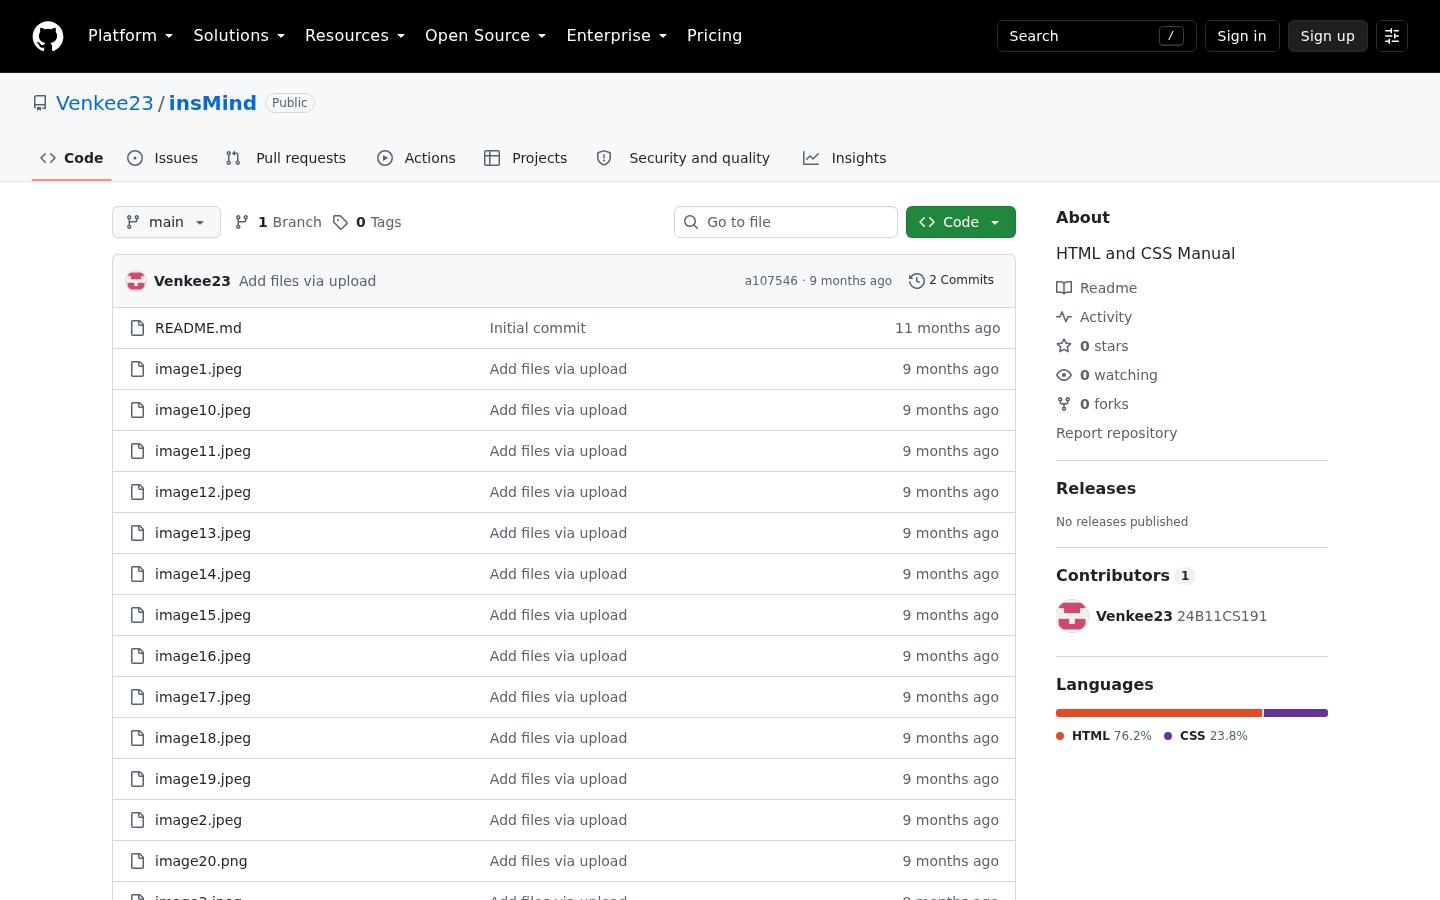1440x900 pixels.
Task: View the 0 Tags link
Action: pyautogui.click(x=367, y=222)
